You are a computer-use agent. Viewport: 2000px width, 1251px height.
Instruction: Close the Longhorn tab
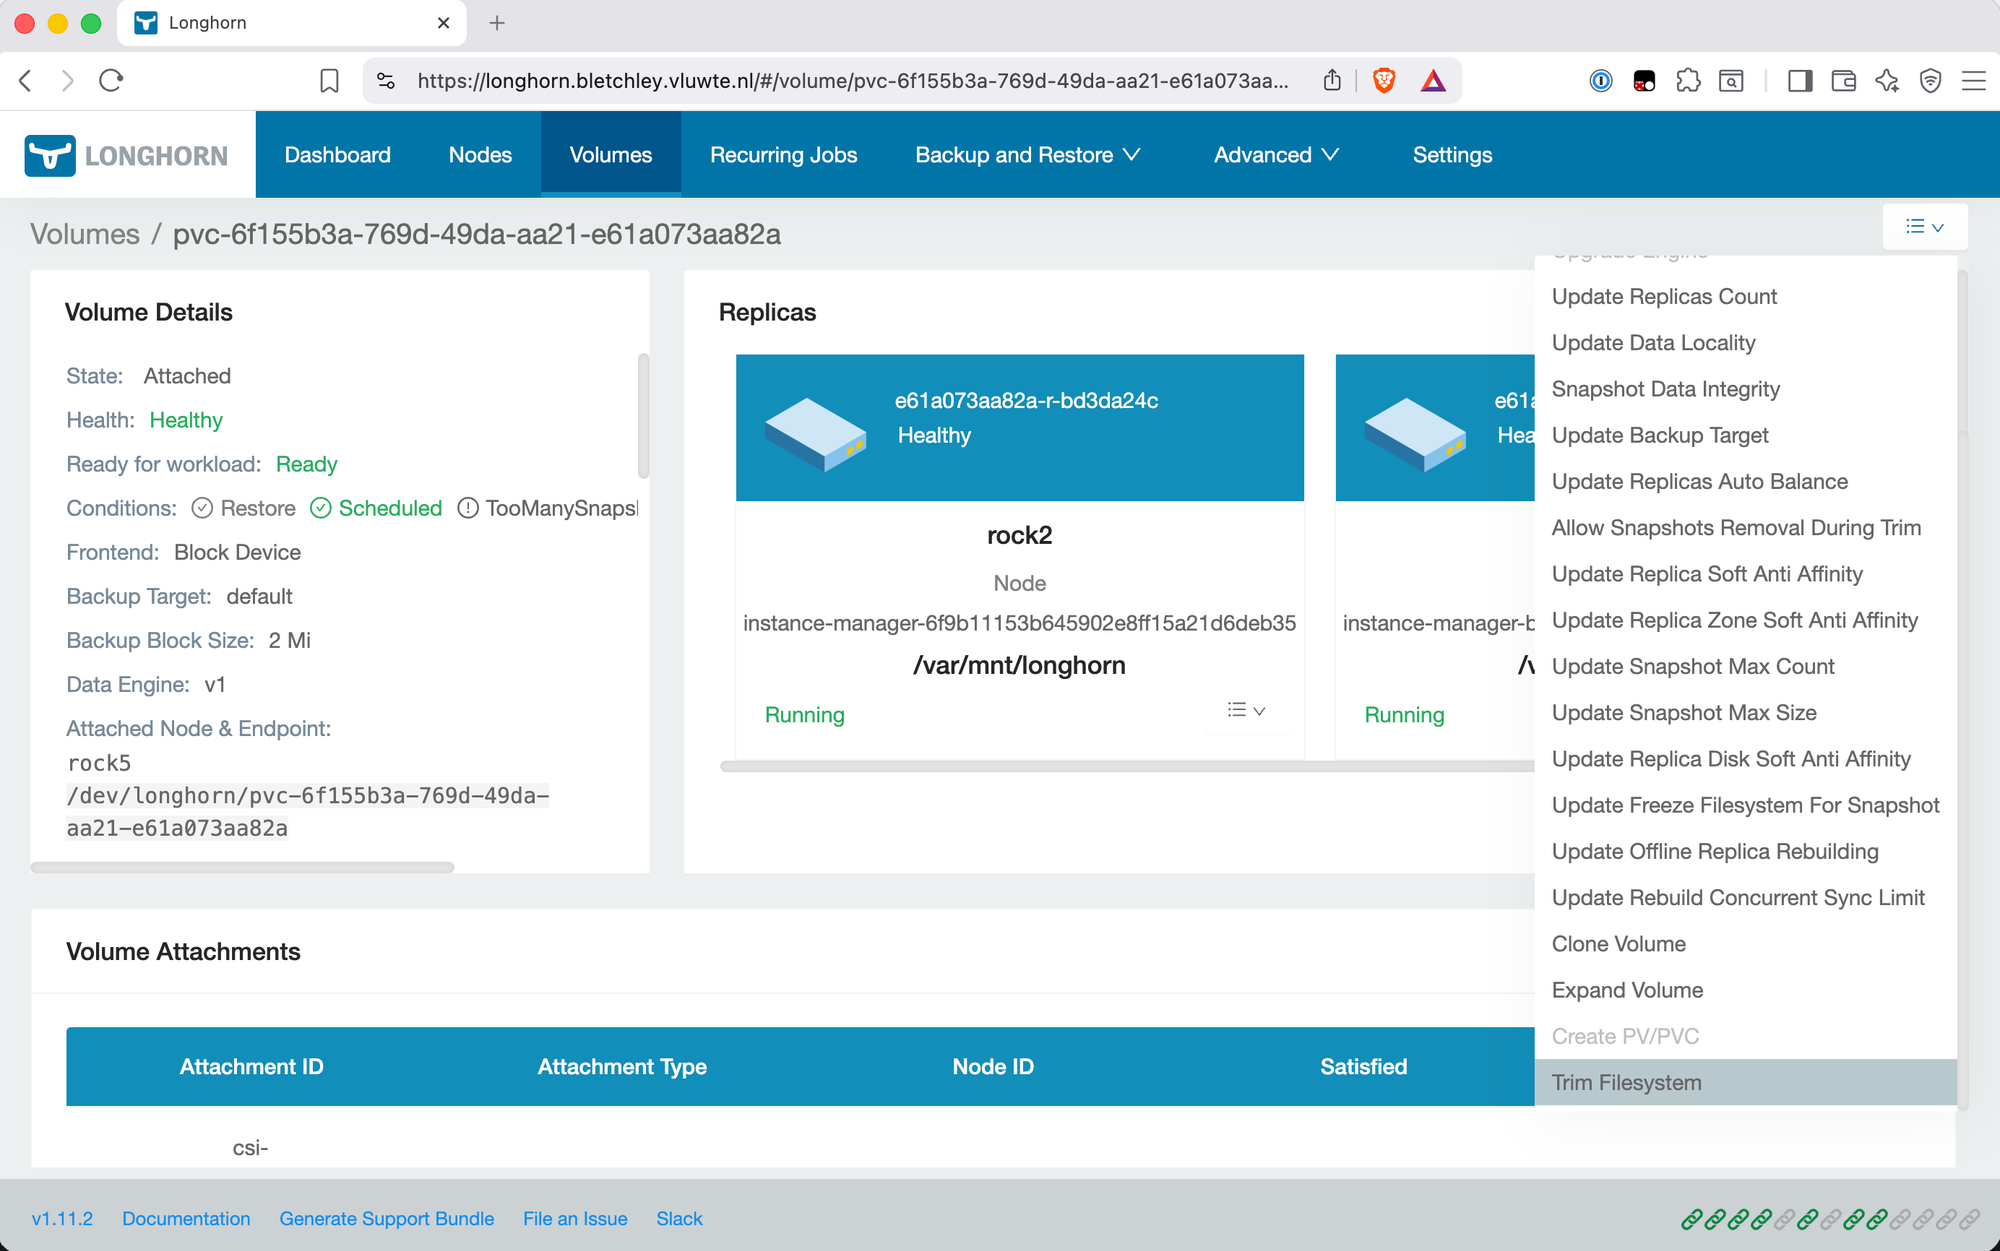(x=444, y=22)
